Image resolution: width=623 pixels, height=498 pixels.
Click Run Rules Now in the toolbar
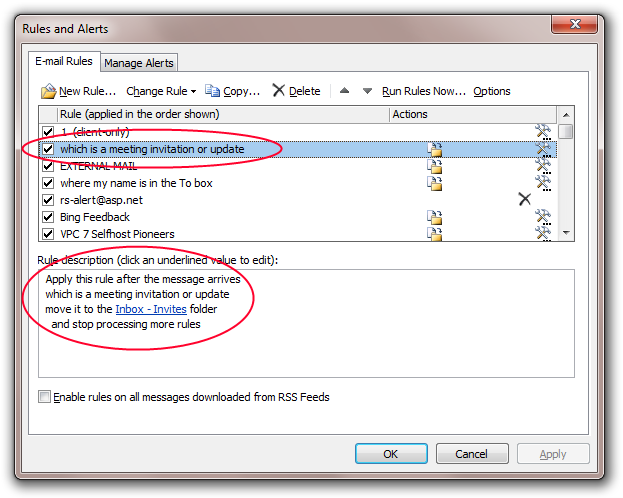[x=424, y=91]
